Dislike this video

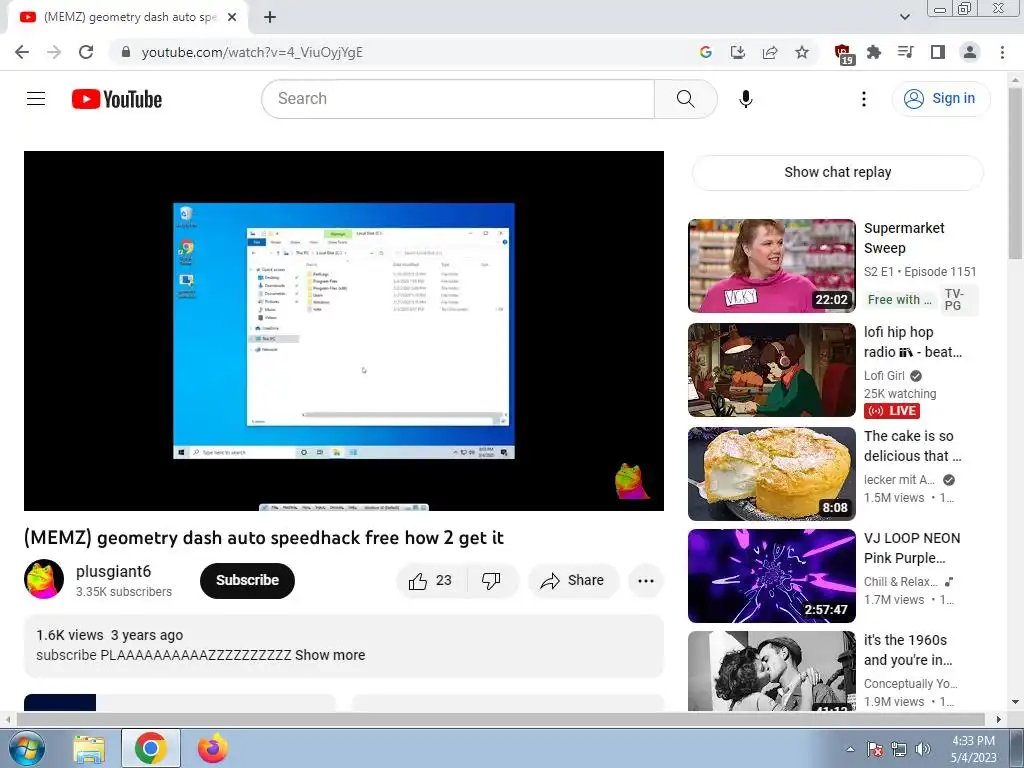pos(492,581)
